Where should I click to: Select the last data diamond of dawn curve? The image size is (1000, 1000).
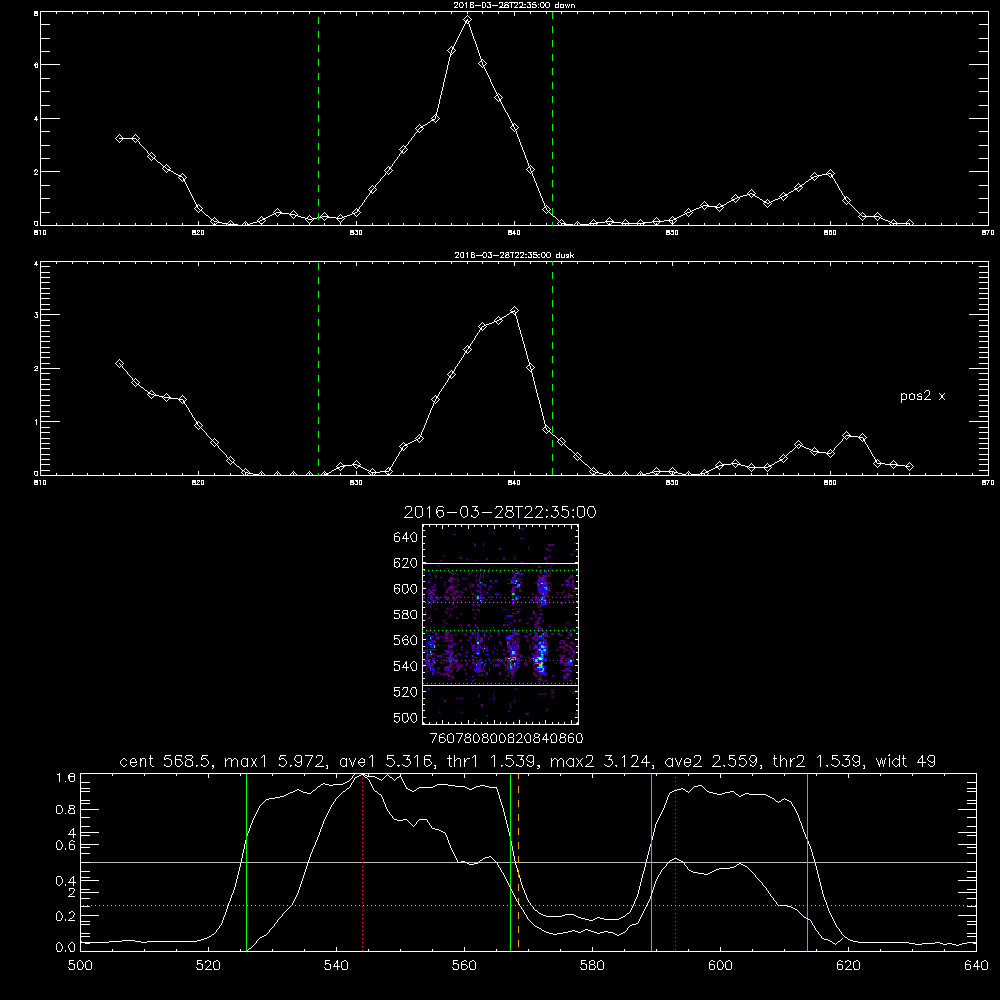click(909, 223)
